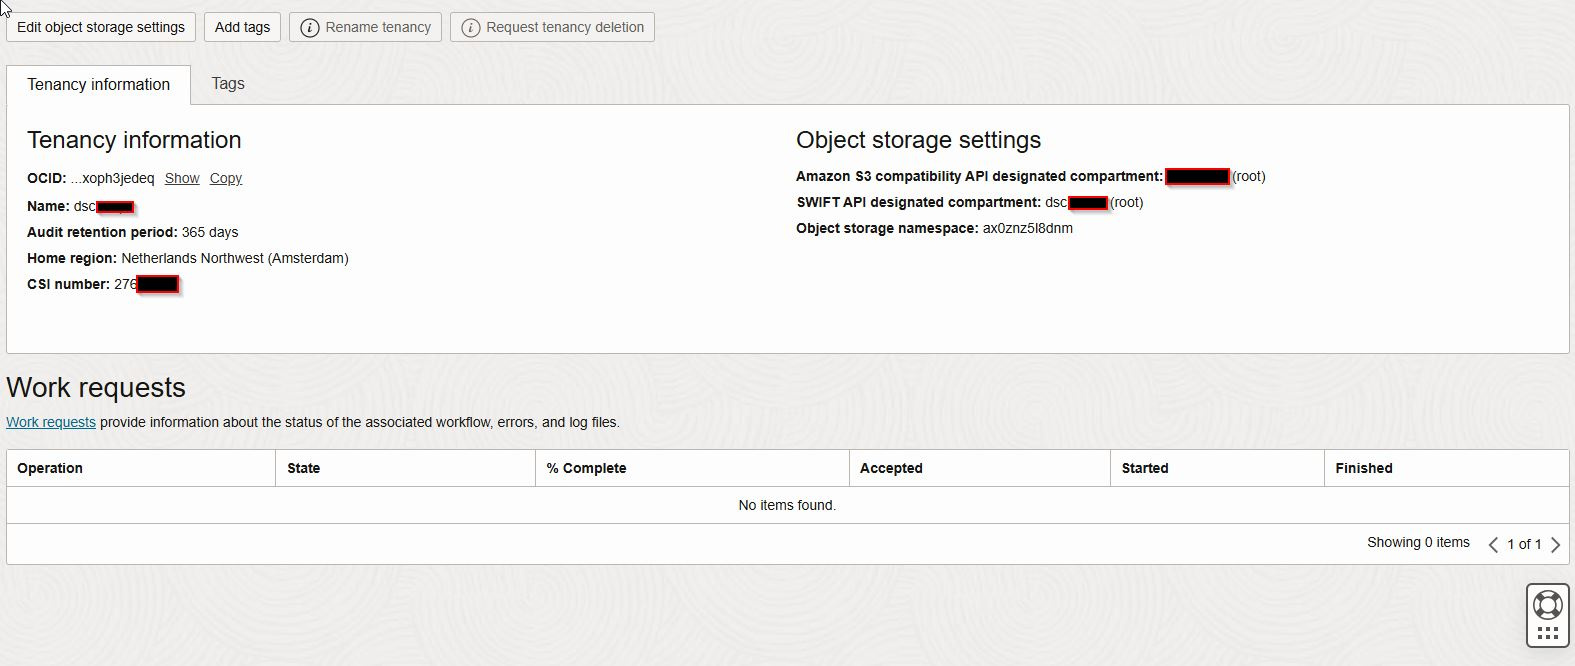1575x666 pixels.
Task: Click the Operation column header
Action: (x=50, y=468)
